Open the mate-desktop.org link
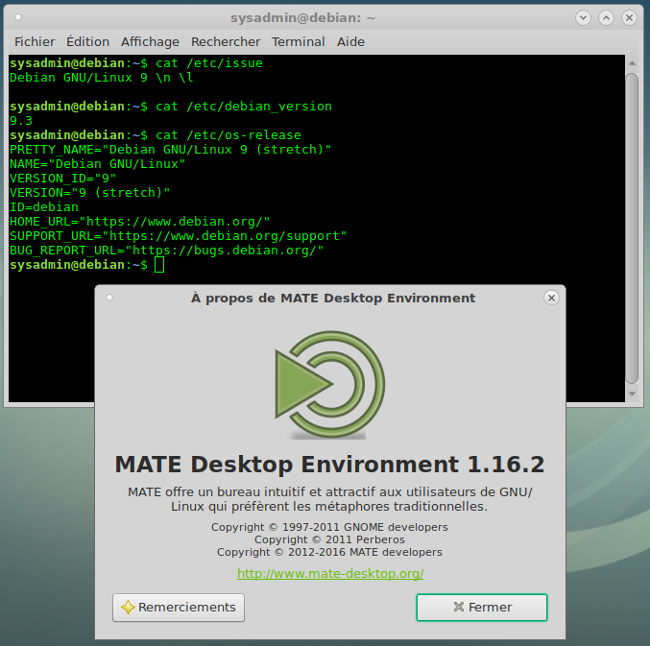Image resolution: width=650 pixels, height=646 pixels. tap(330, 573)
